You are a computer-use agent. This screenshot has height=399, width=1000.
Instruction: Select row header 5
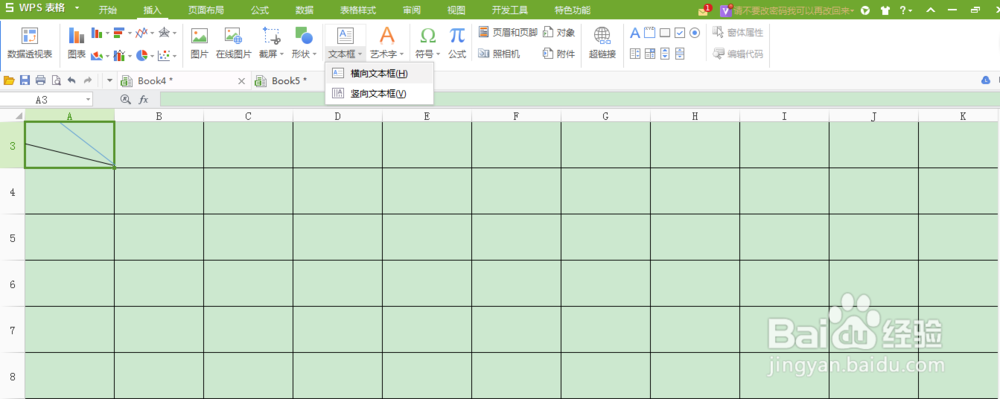[x=12, y=237]
